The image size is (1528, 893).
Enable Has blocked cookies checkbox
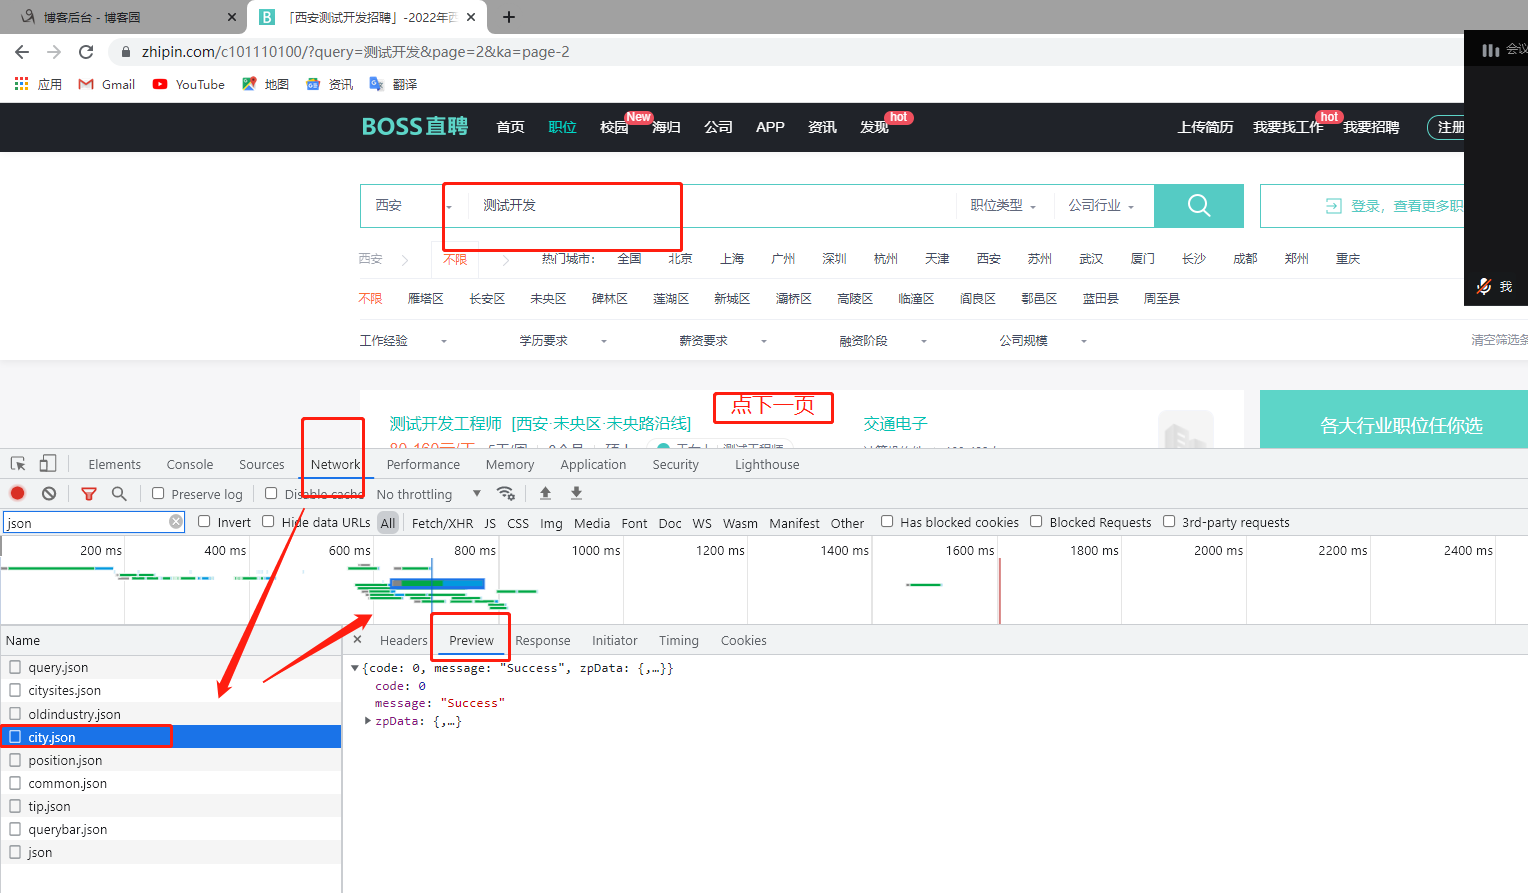(x=887, y=521)
